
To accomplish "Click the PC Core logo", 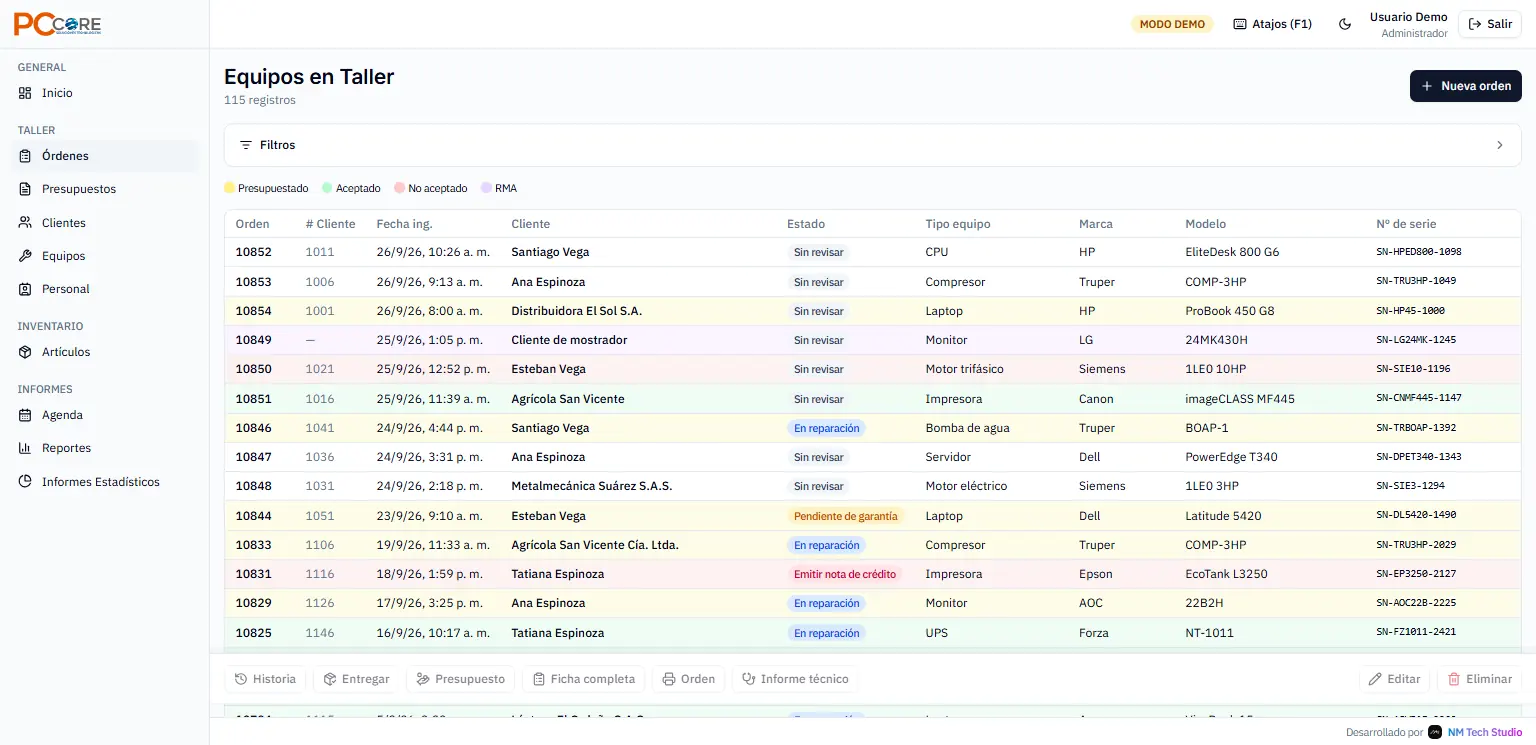I will point(57,24).
